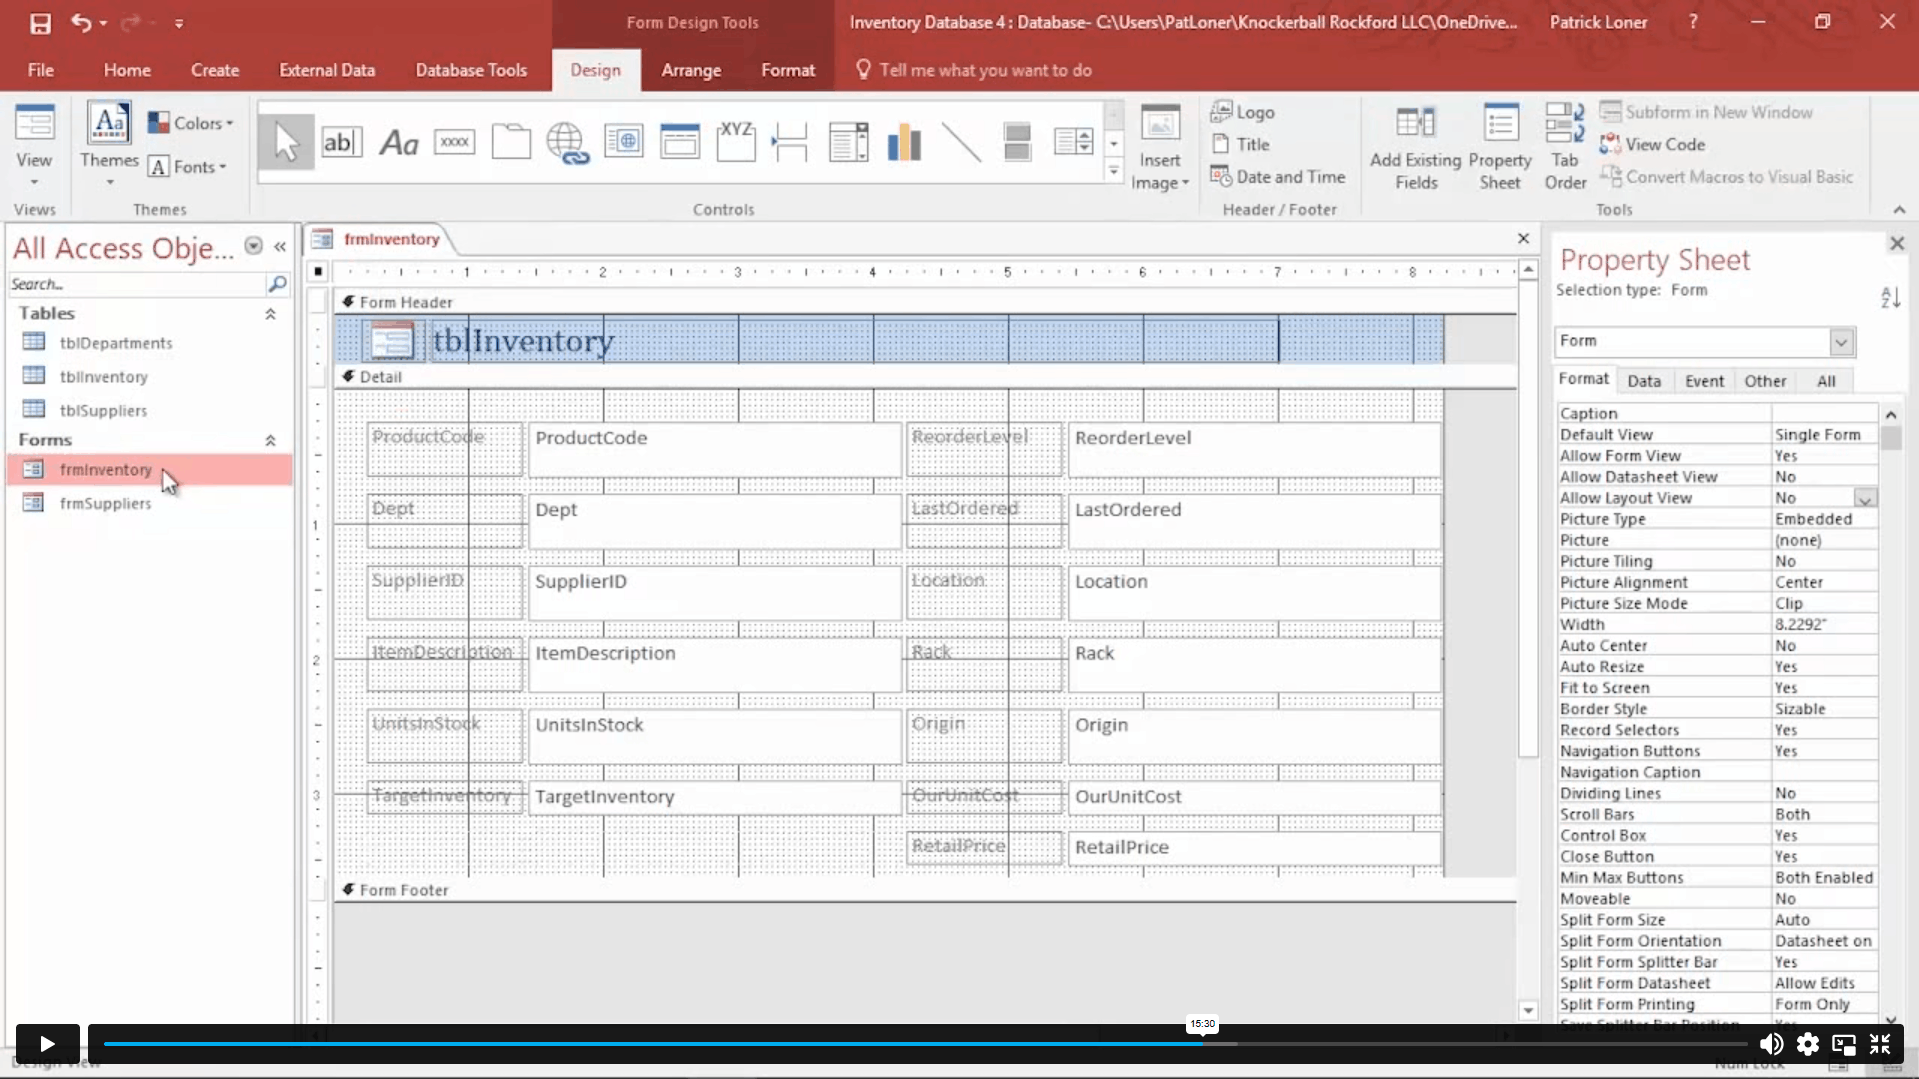Viewport: 1919px width, 1079px height.
Task: Switch to the Data tab in Property Sheet
Action: coord(1643,381)
